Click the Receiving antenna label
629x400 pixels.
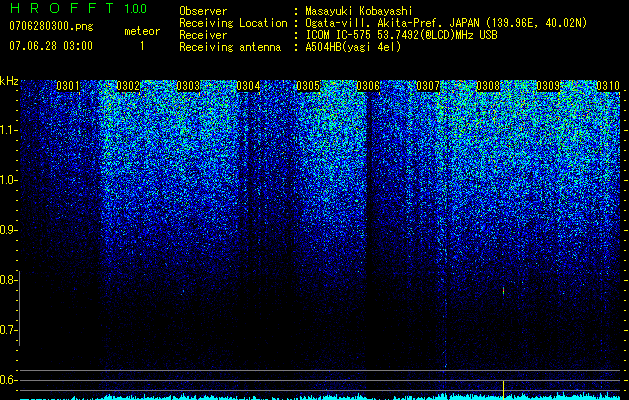pos(230,47)
